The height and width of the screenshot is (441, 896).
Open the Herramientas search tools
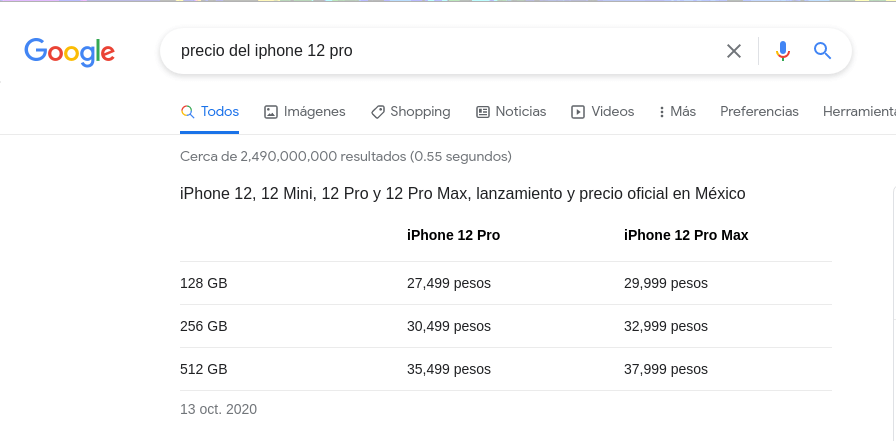pyautogui.click(x=858, y=112)
